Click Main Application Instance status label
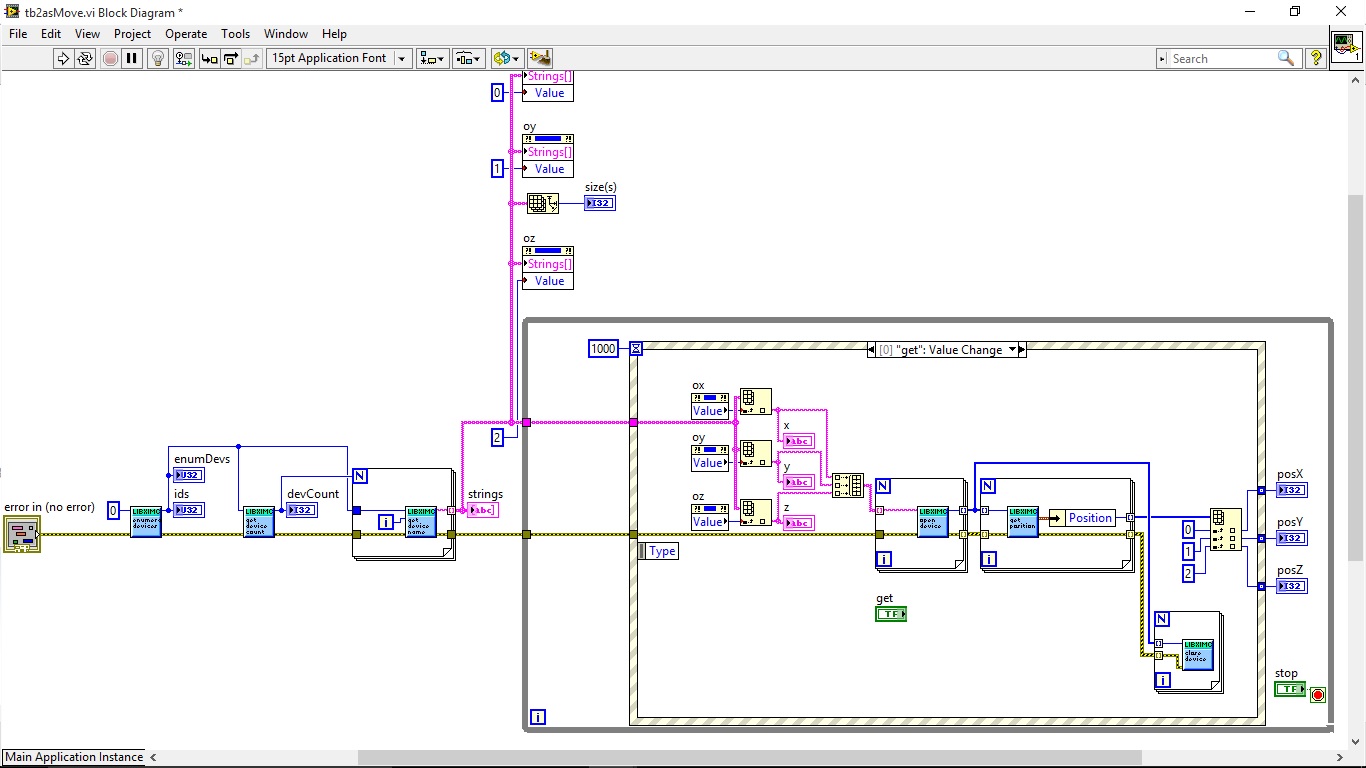Image resolution: width=1366 pixels, height=768 pixels. coord(74,757)
